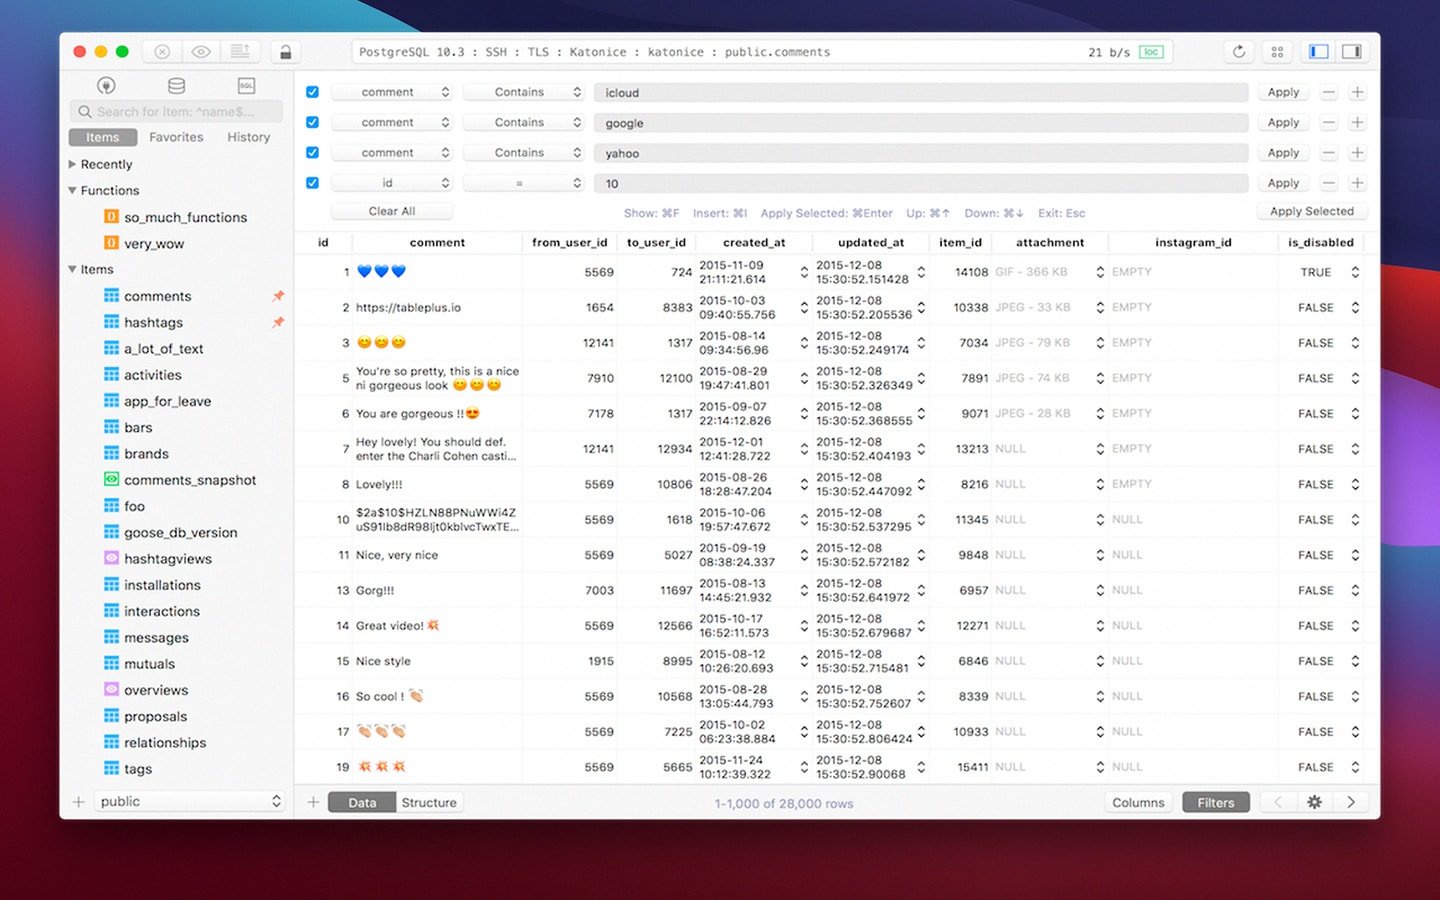
Task: Click the database cylinder icon in sidebar
Action: click(176, 86)
